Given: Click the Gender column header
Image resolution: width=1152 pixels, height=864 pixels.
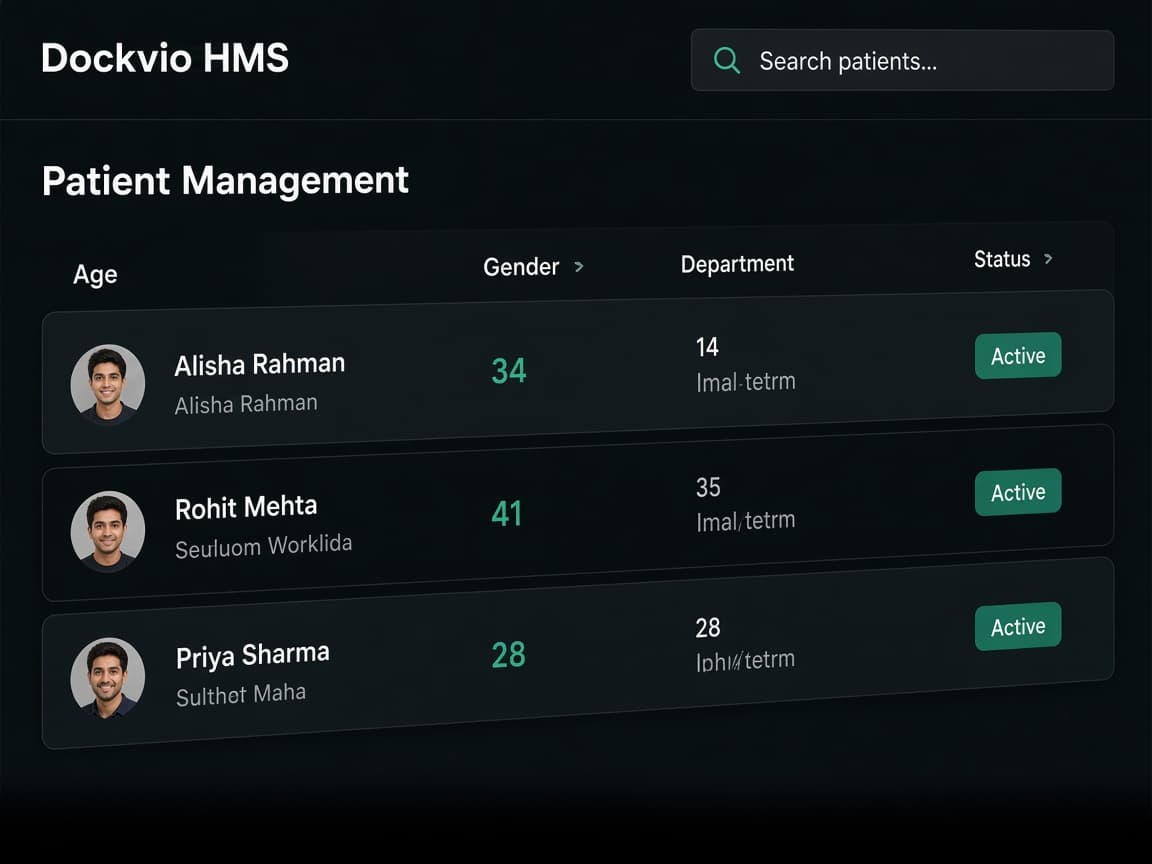Looking at the screenshot, I should pos(521,267).
